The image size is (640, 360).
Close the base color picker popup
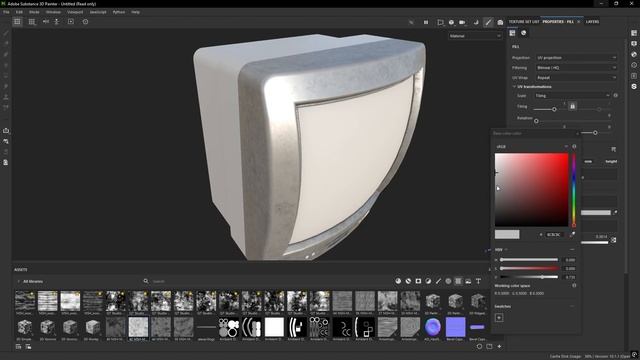(x=577, y=133)
